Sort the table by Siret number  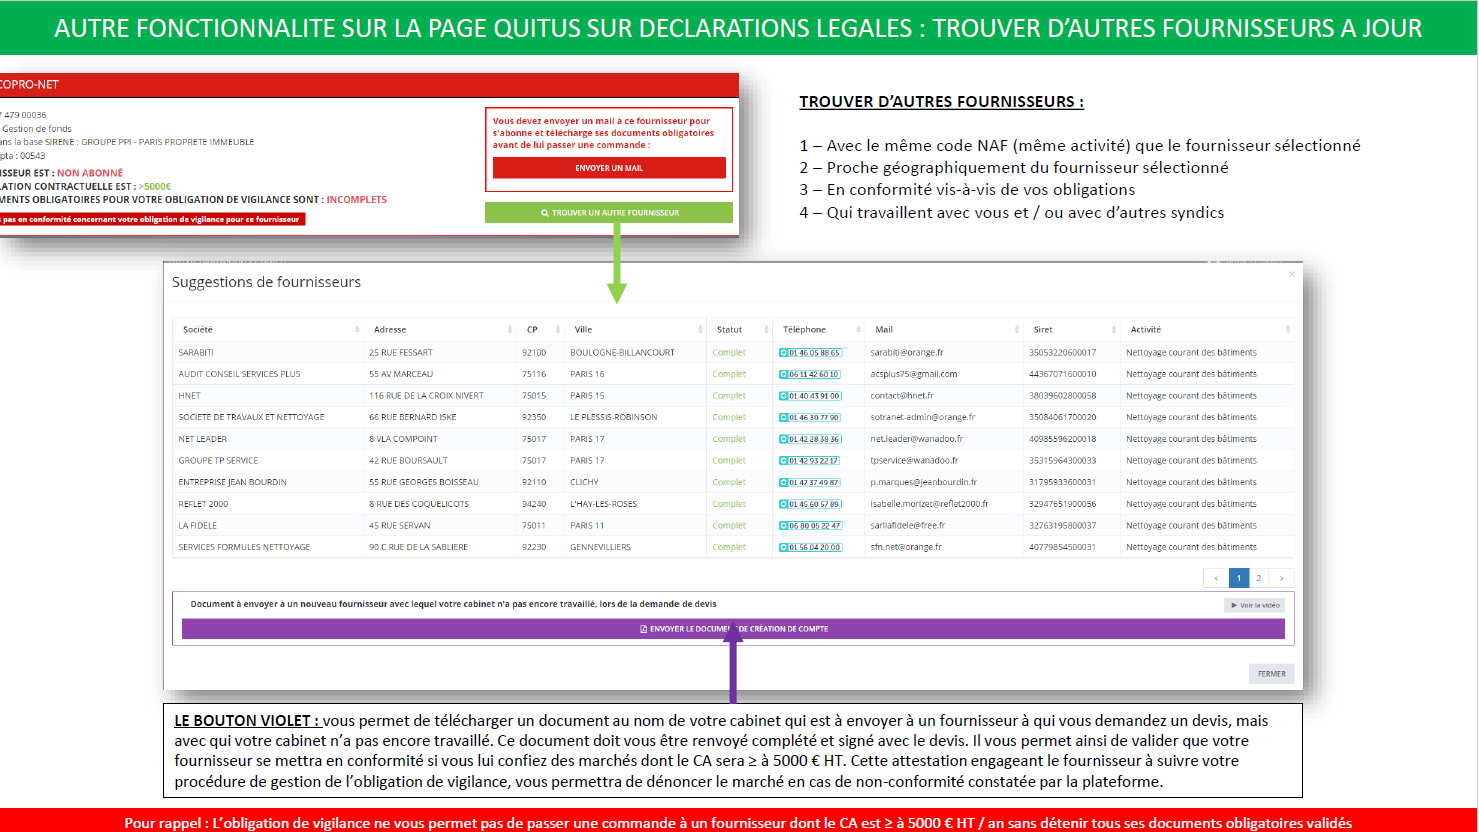coord(1071,329)
